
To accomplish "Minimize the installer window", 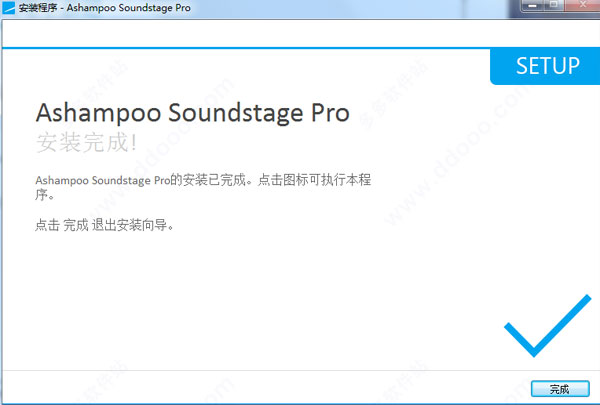I will (532, 5).
